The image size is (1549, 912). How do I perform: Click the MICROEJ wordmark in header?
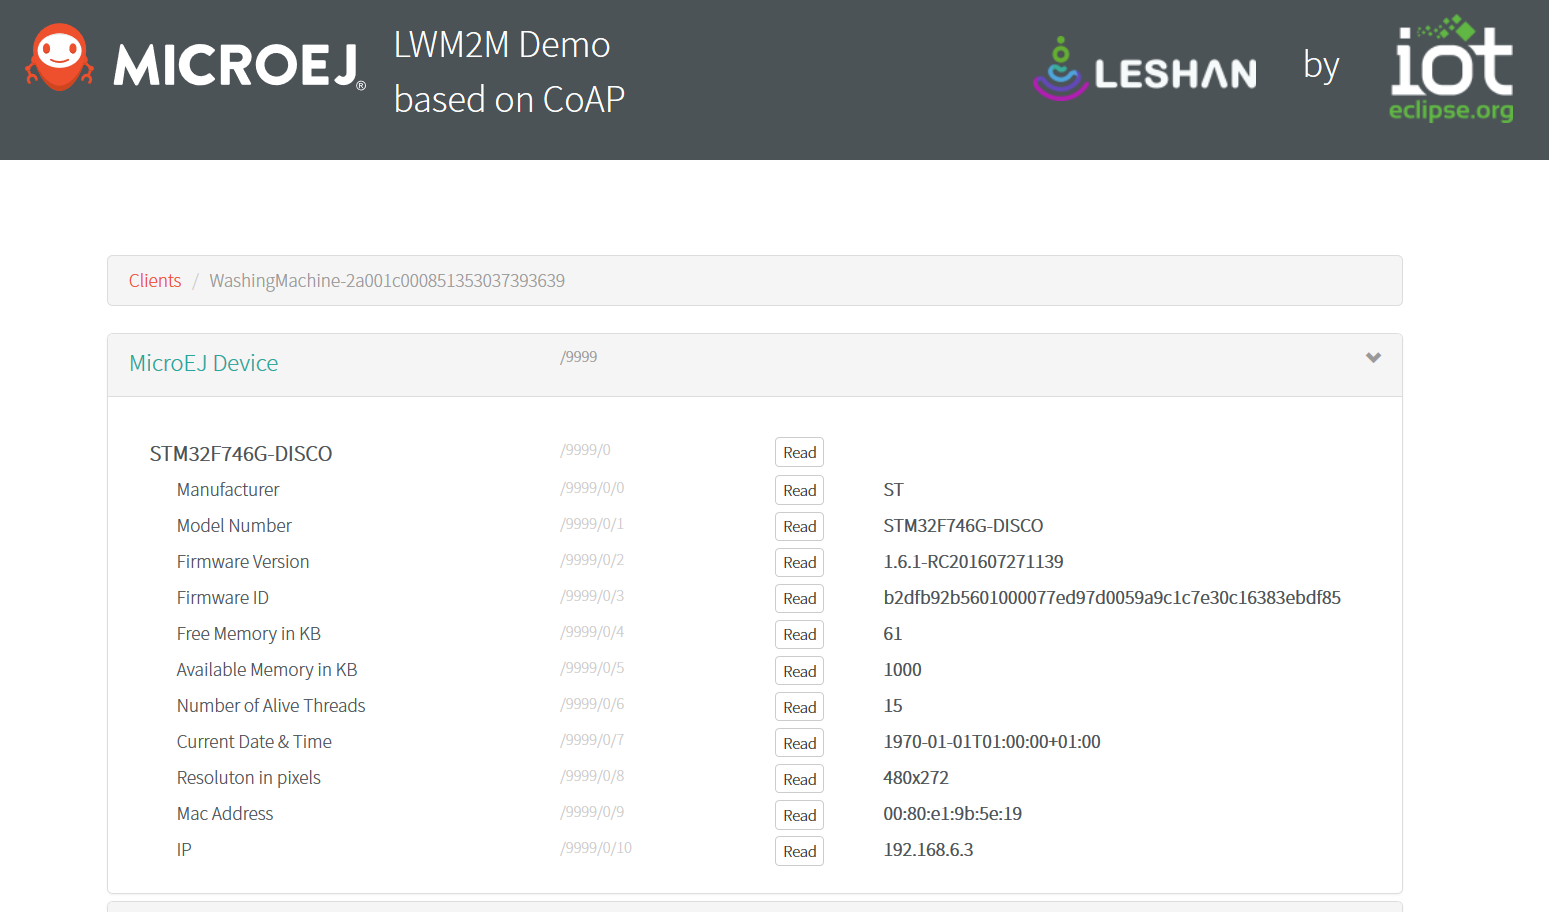coord(240,66)
